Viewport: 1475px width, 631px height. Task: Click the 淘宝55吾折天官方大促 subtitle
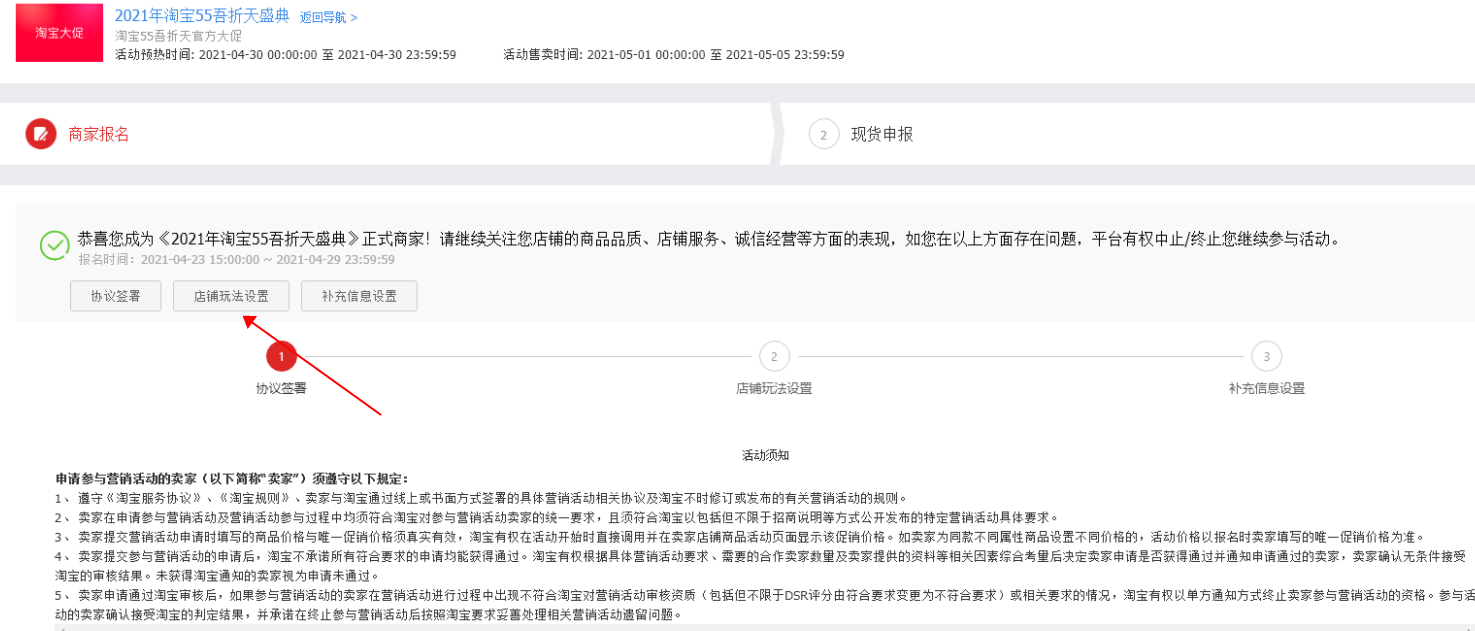(x=178, y=36)
